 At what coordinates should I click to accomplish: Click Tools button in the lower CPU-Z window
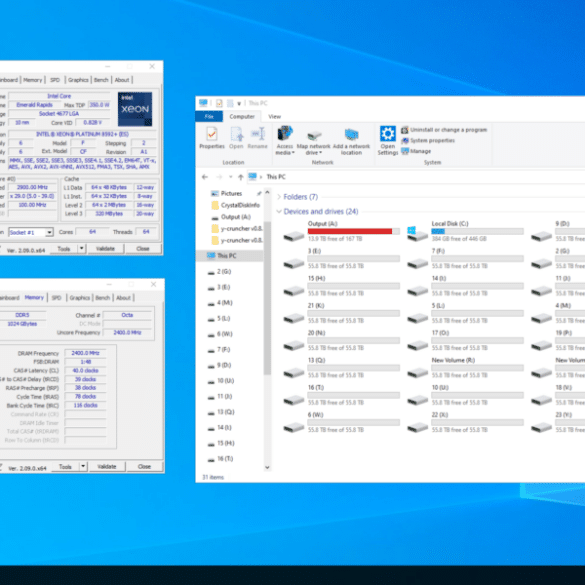coord(65,466)
